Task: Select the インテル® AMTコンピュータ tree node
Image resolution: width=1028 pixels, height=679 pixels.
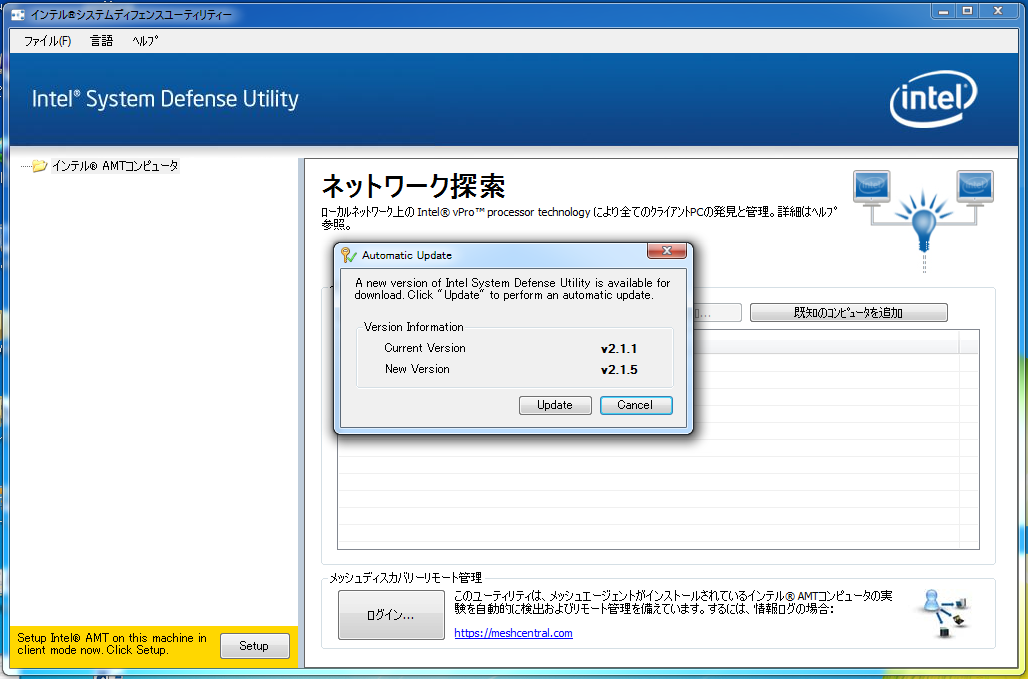Action: coord(115,166)
